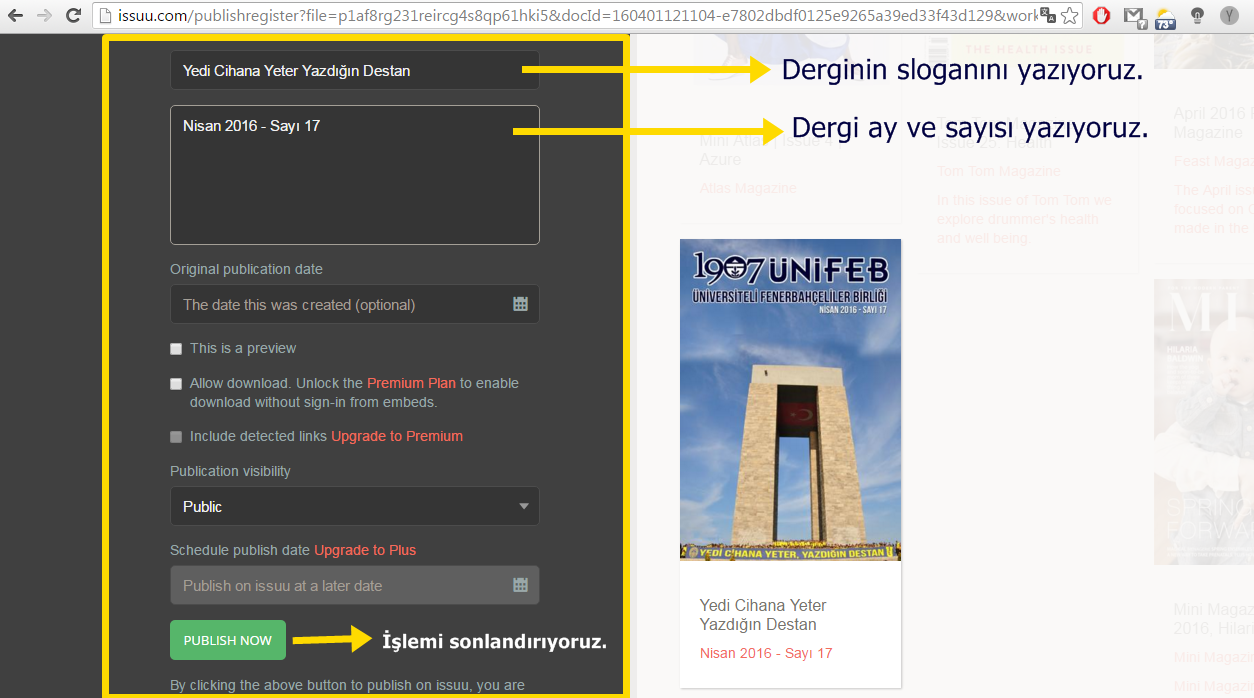Bookmark this page with the star icon
This screenshot has width=1254, height=698.
1069,16
